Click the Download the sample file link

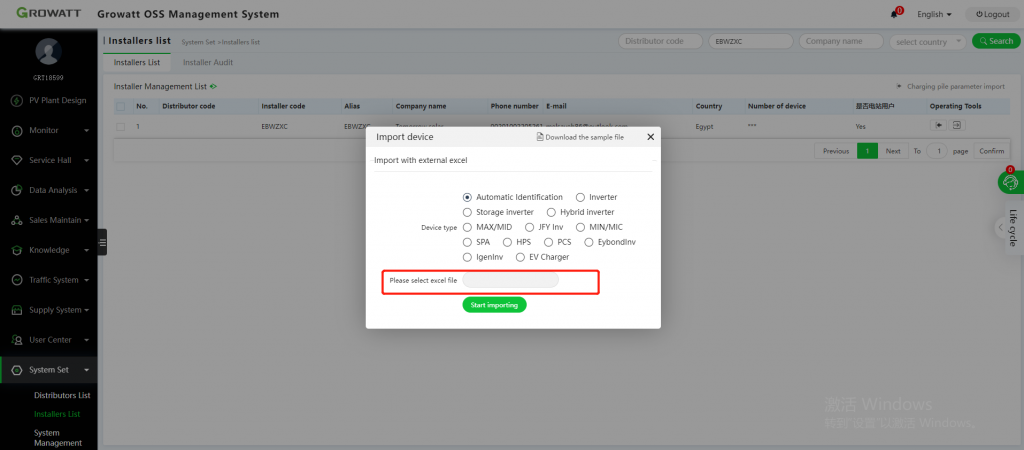pos(580,137)
